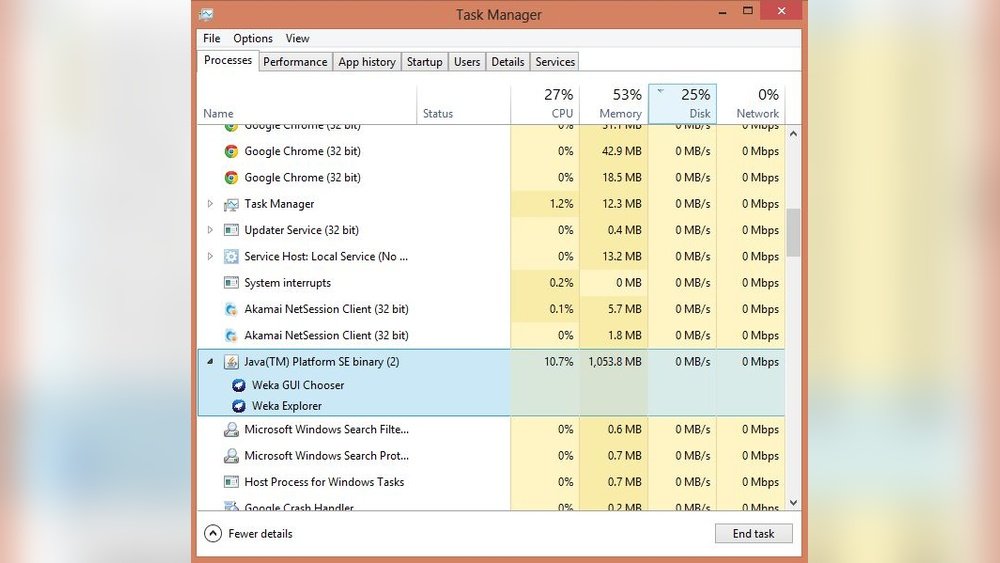The width and height of the screenshot is (1000, 563).
Task: Select the Weka Explorer icon
Action: pos(239,406)
